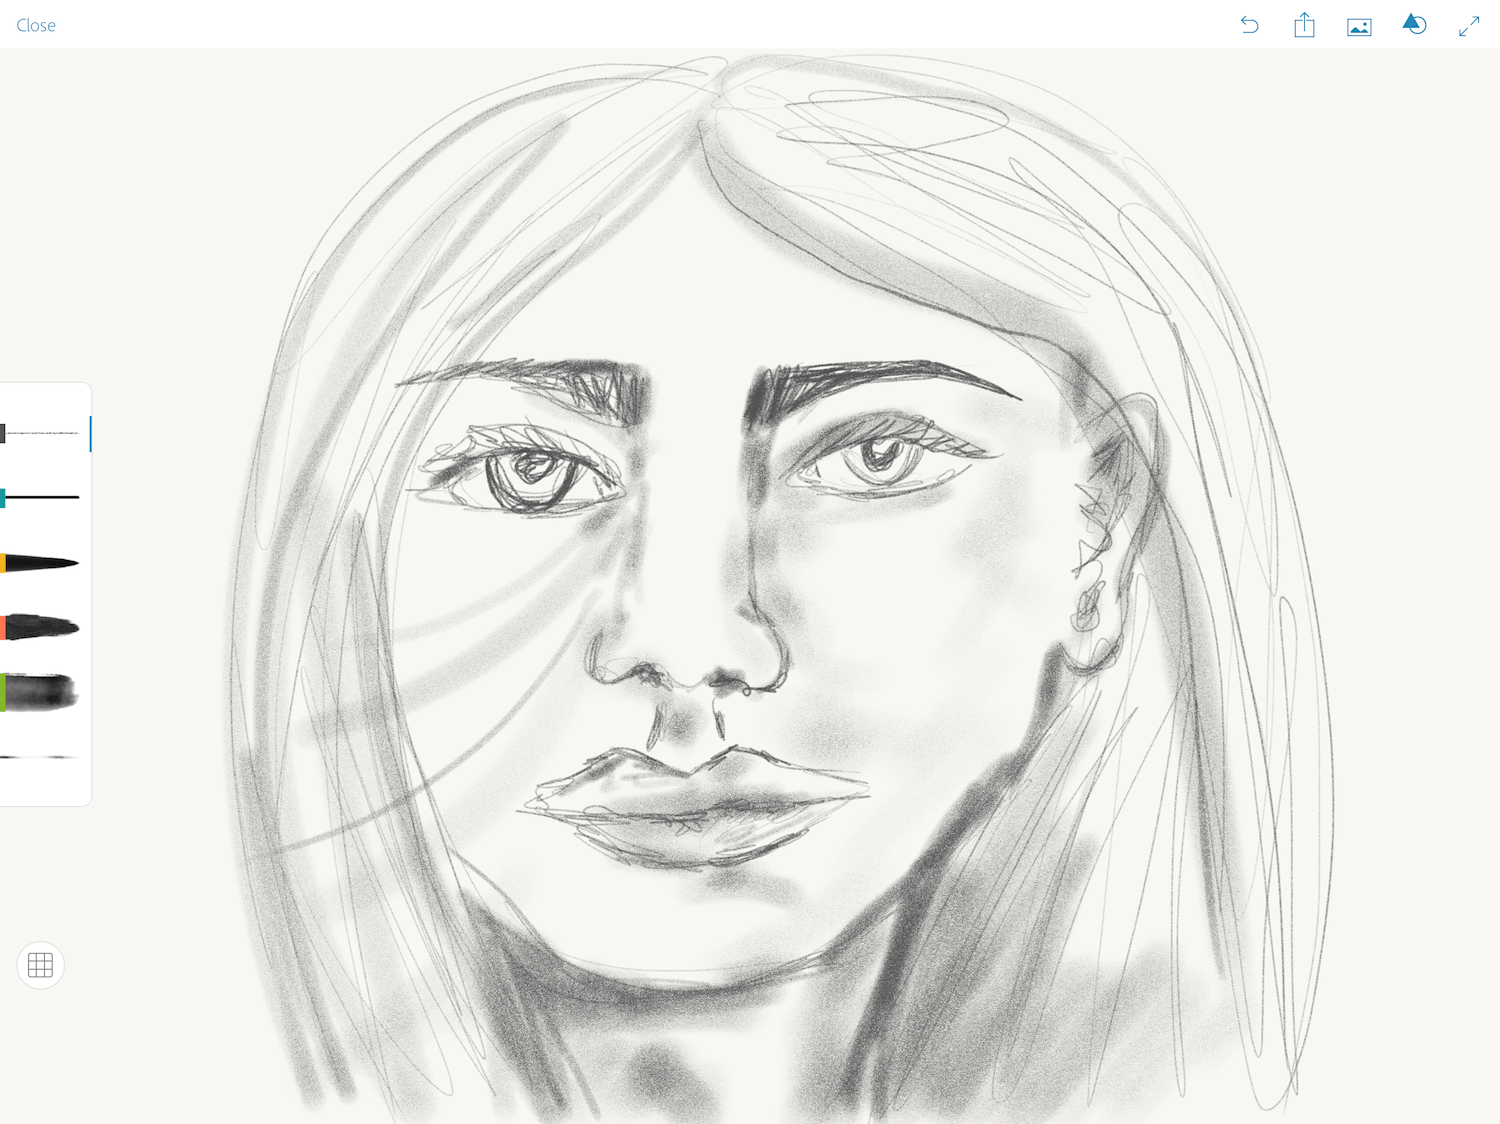Viewport: 1500px width, 1124px height.
Task: Enter fullscreen drawing mode
Action: click(1469, 25)
